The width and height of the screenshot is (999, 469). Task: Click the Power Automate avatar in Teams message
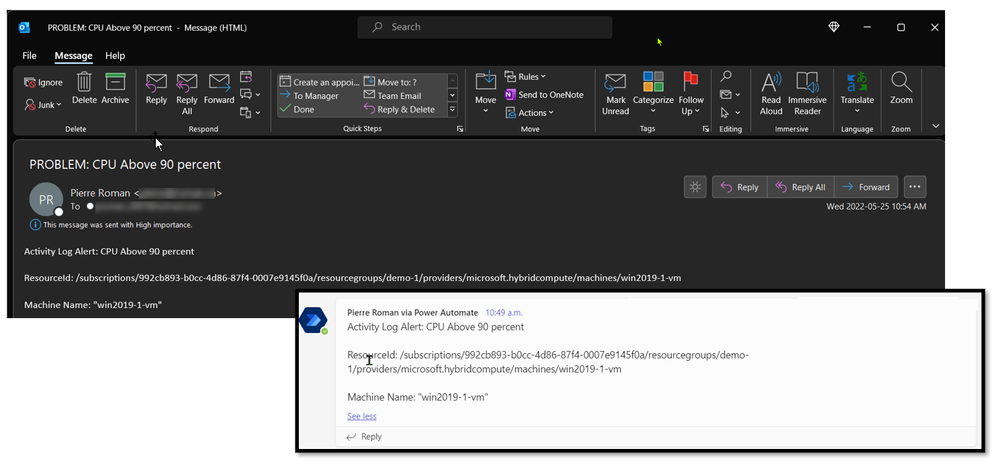pyautogui.click(x=313, y=321)
